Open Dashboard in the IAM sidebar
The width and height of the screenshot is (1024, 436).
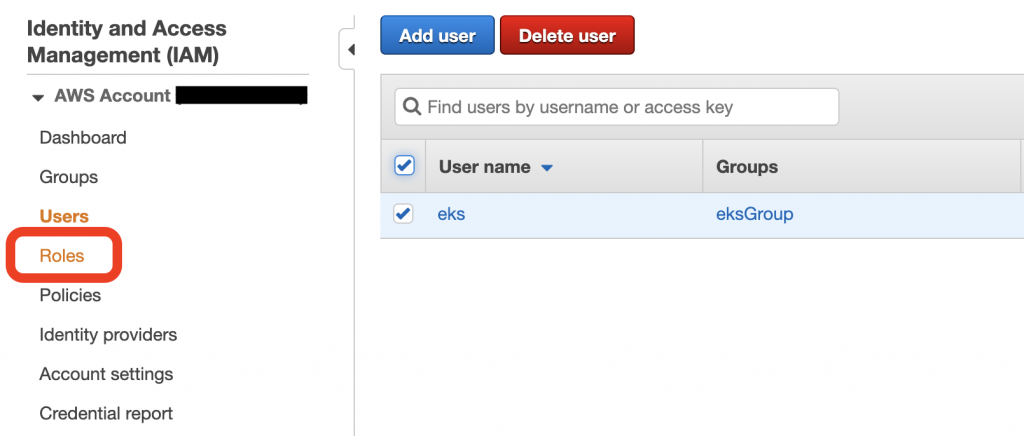(83, 137)
